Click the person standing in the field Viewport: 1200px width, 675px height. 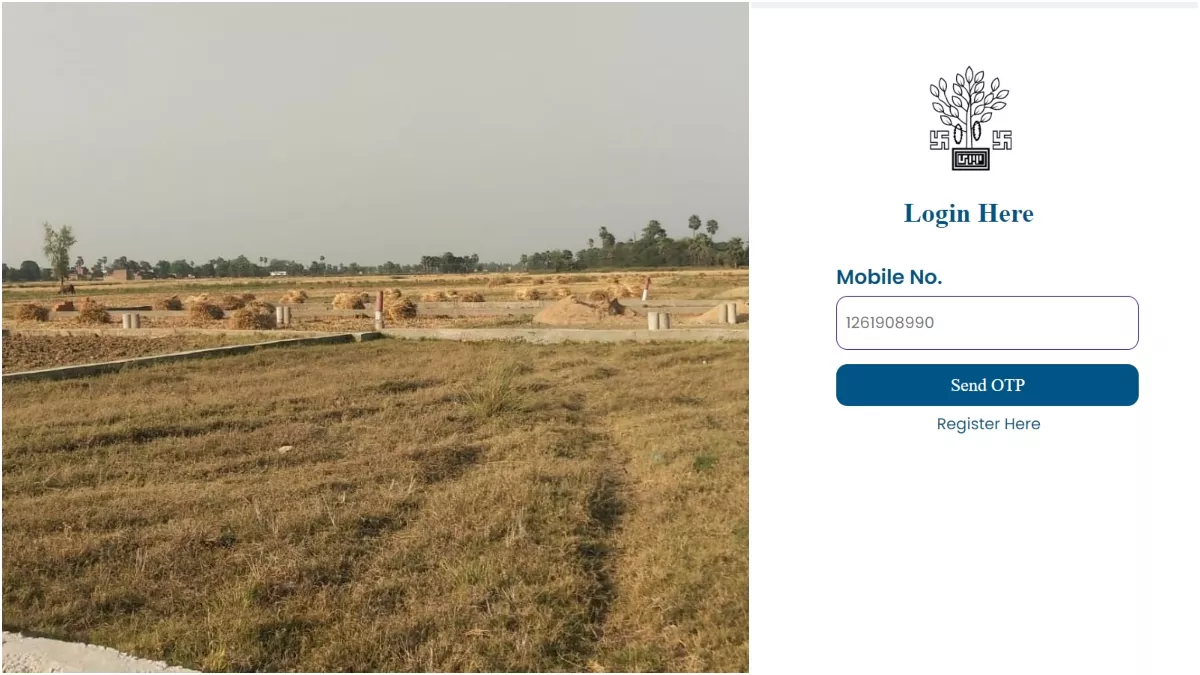pos(646,289)
